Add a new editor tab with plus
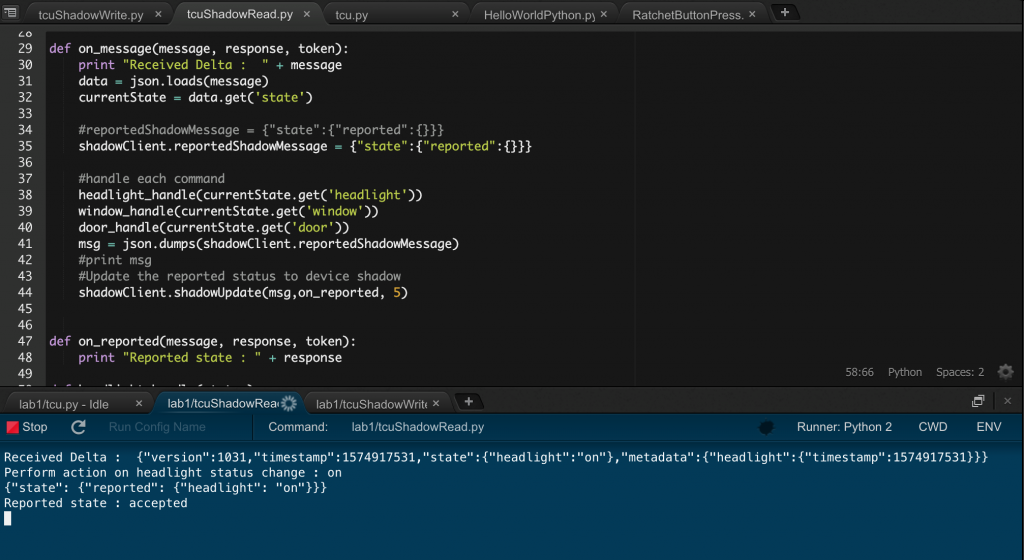Viewport: 1024px width, 560px height. [x=785, y=12]
